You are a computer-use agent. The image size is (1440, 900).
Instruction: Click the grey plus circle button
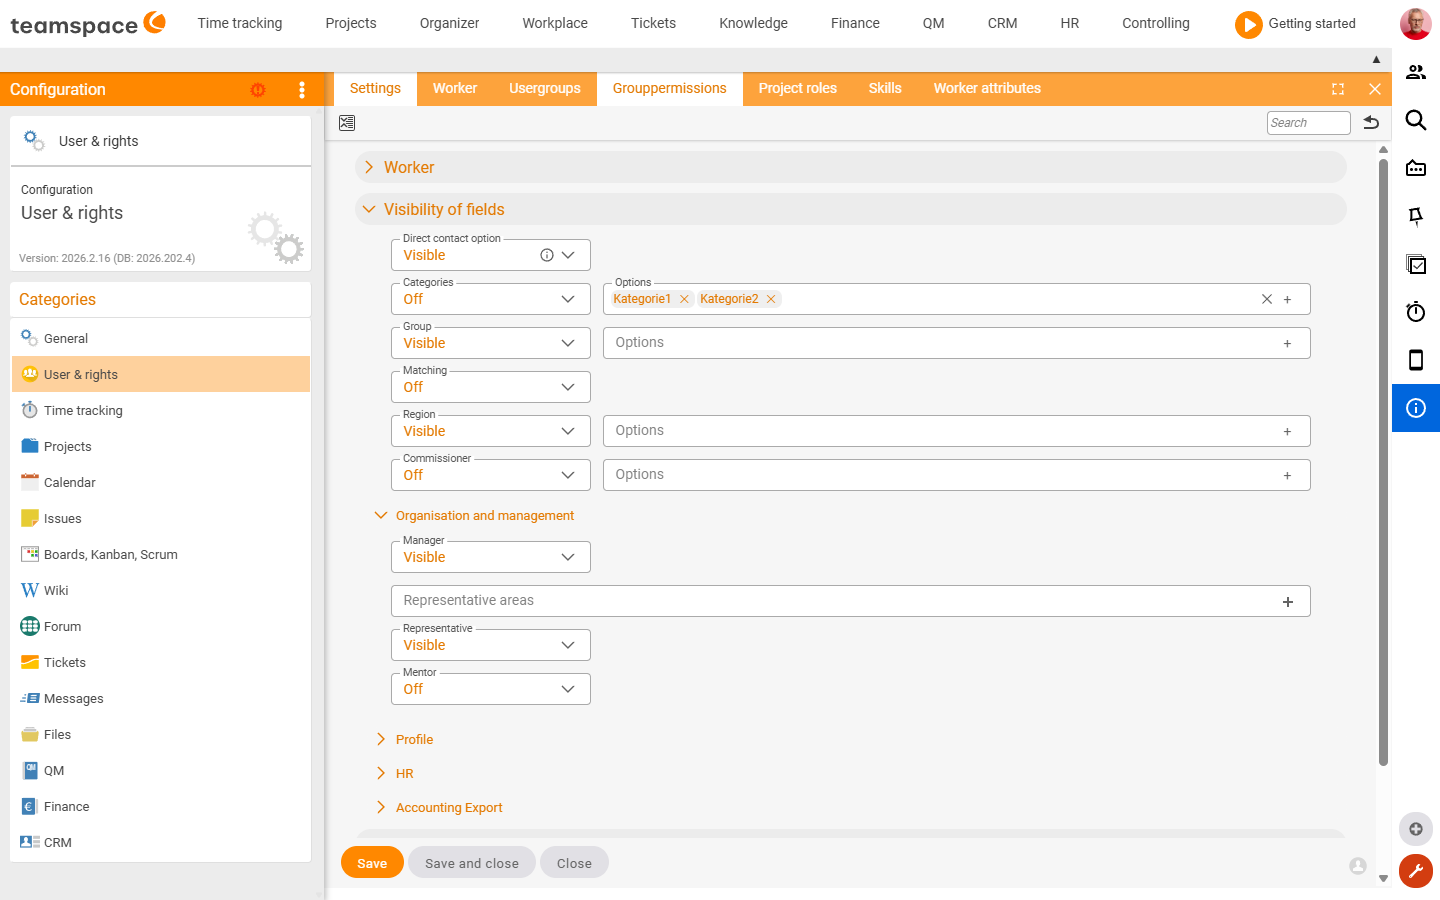tap(1416, 829)
